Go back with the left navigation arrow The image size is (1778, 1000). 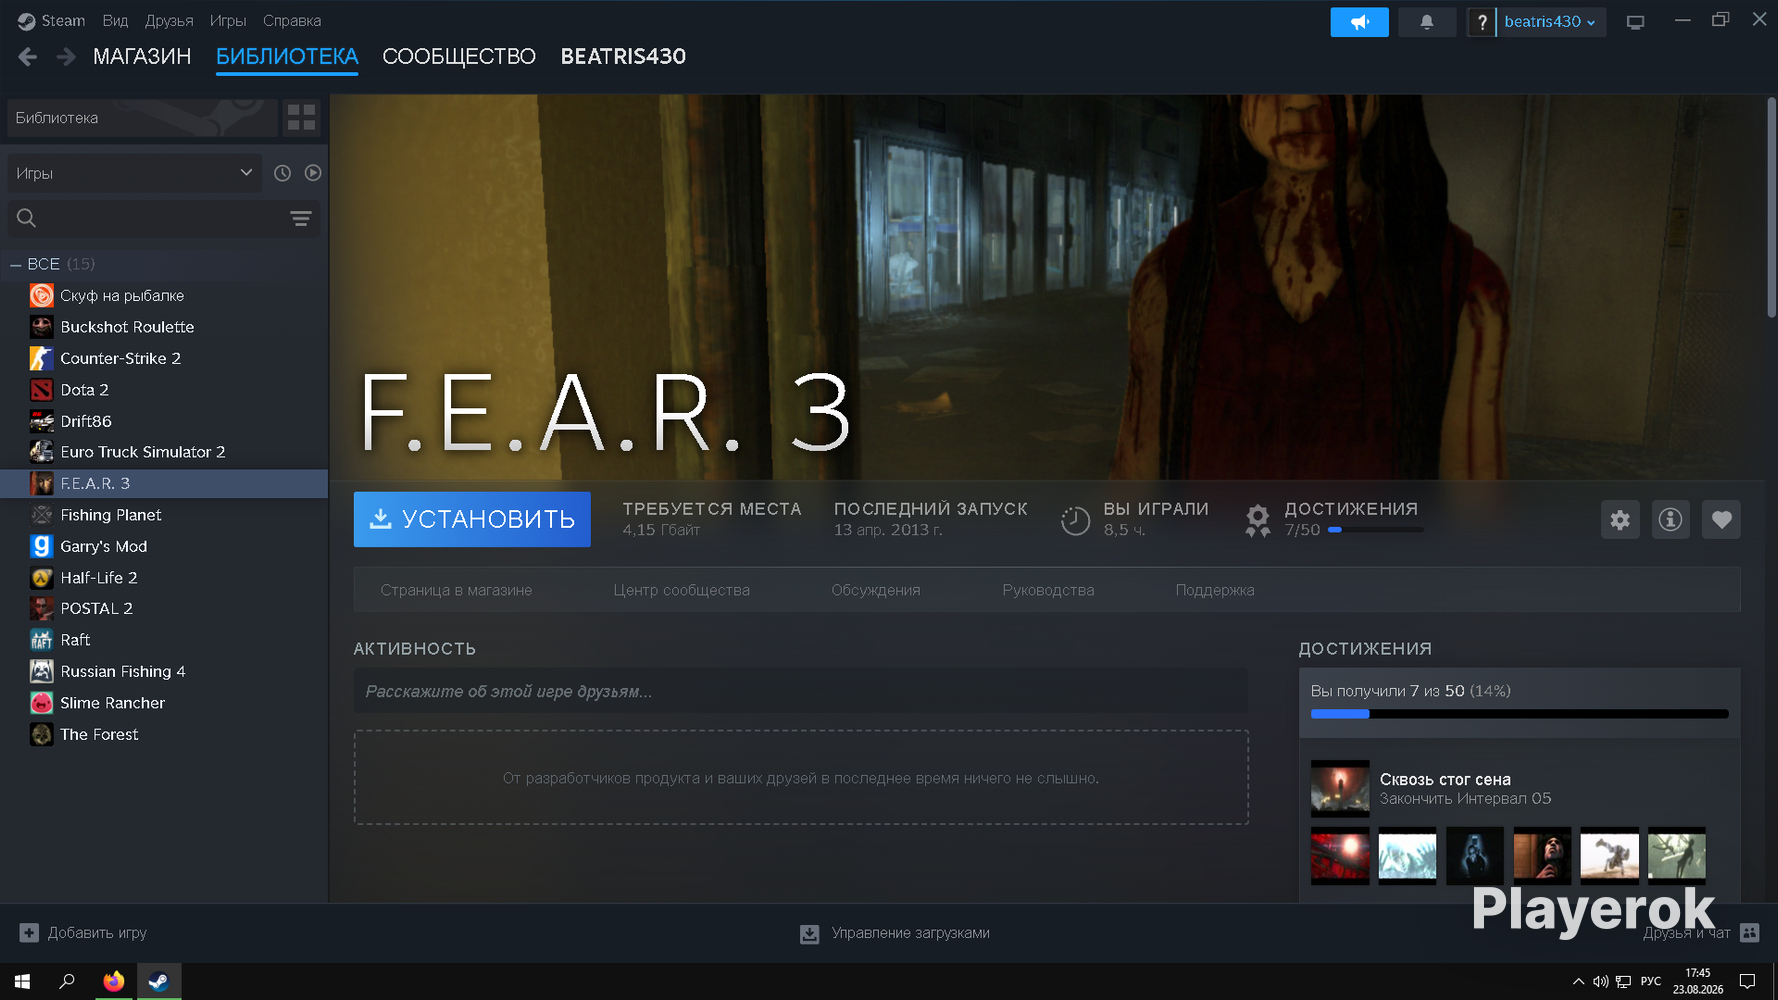28,57
